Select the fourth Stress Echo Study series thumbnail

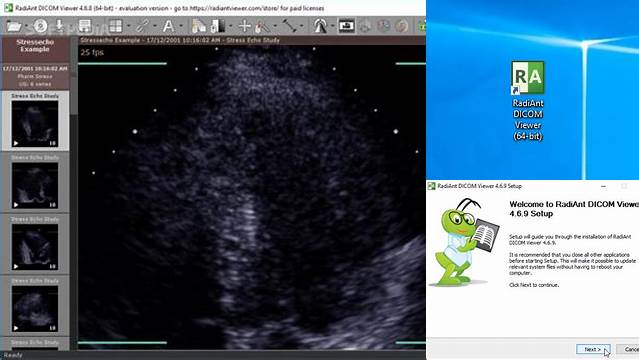[35, 308]
